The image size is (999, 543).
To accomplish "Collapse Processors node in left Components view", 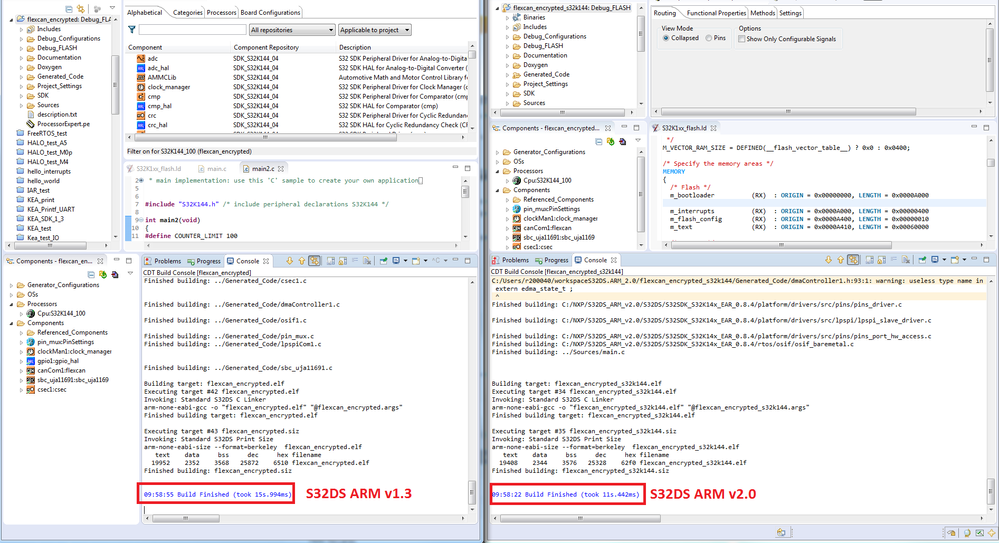I will (x=11, y=304).
